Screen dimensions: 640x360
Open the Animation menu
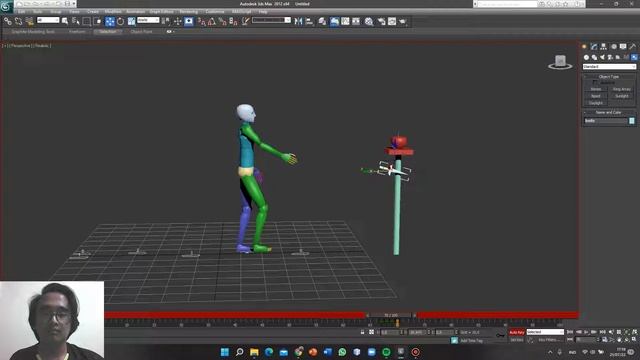click(x=136, y=12)
